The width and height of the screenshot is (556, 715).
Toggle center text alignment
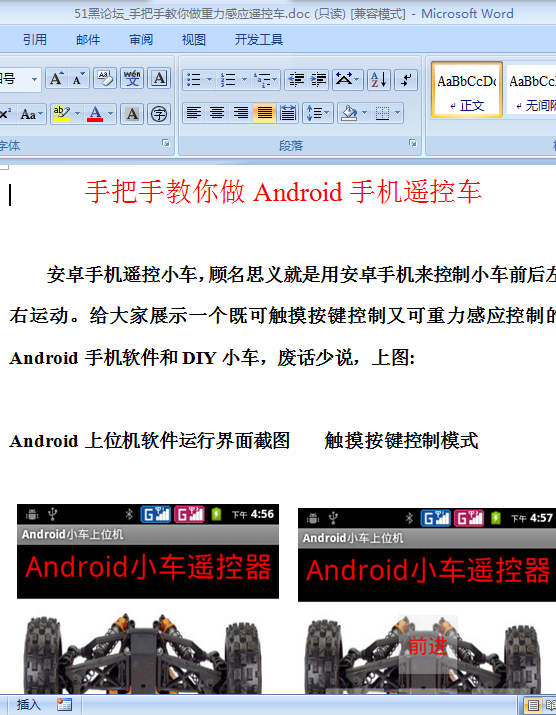click(217, 113)
